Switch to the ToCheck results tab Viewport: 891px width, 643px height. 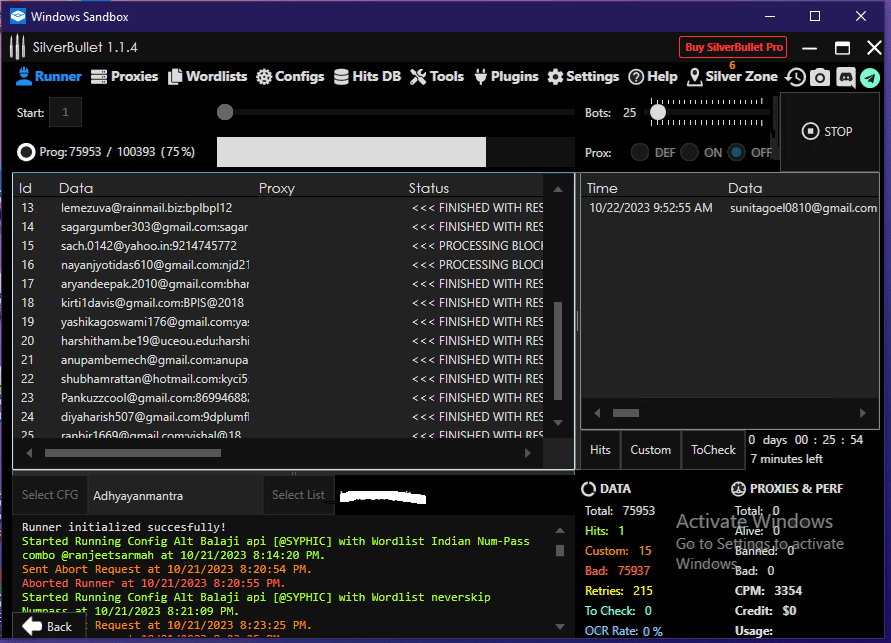coord(713,450)
